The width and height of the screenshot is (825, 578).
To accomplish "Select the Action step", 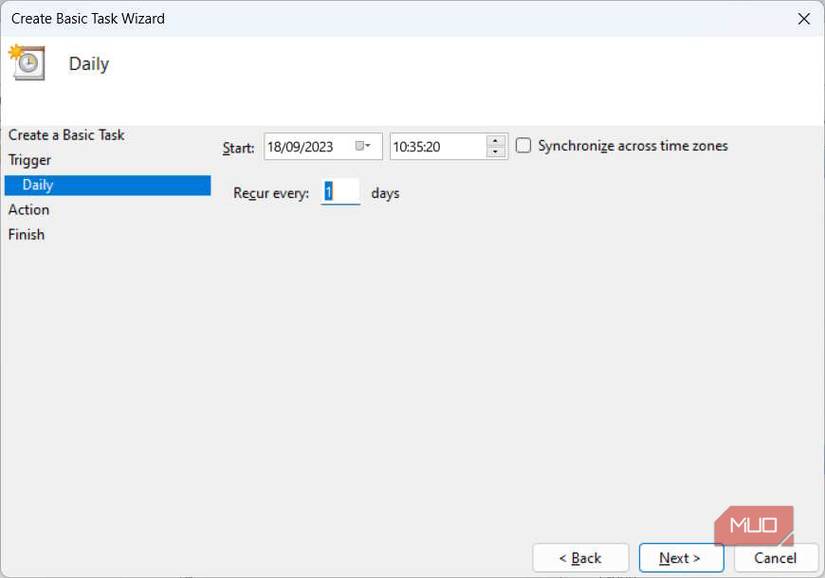I will [x=28, y=209].
